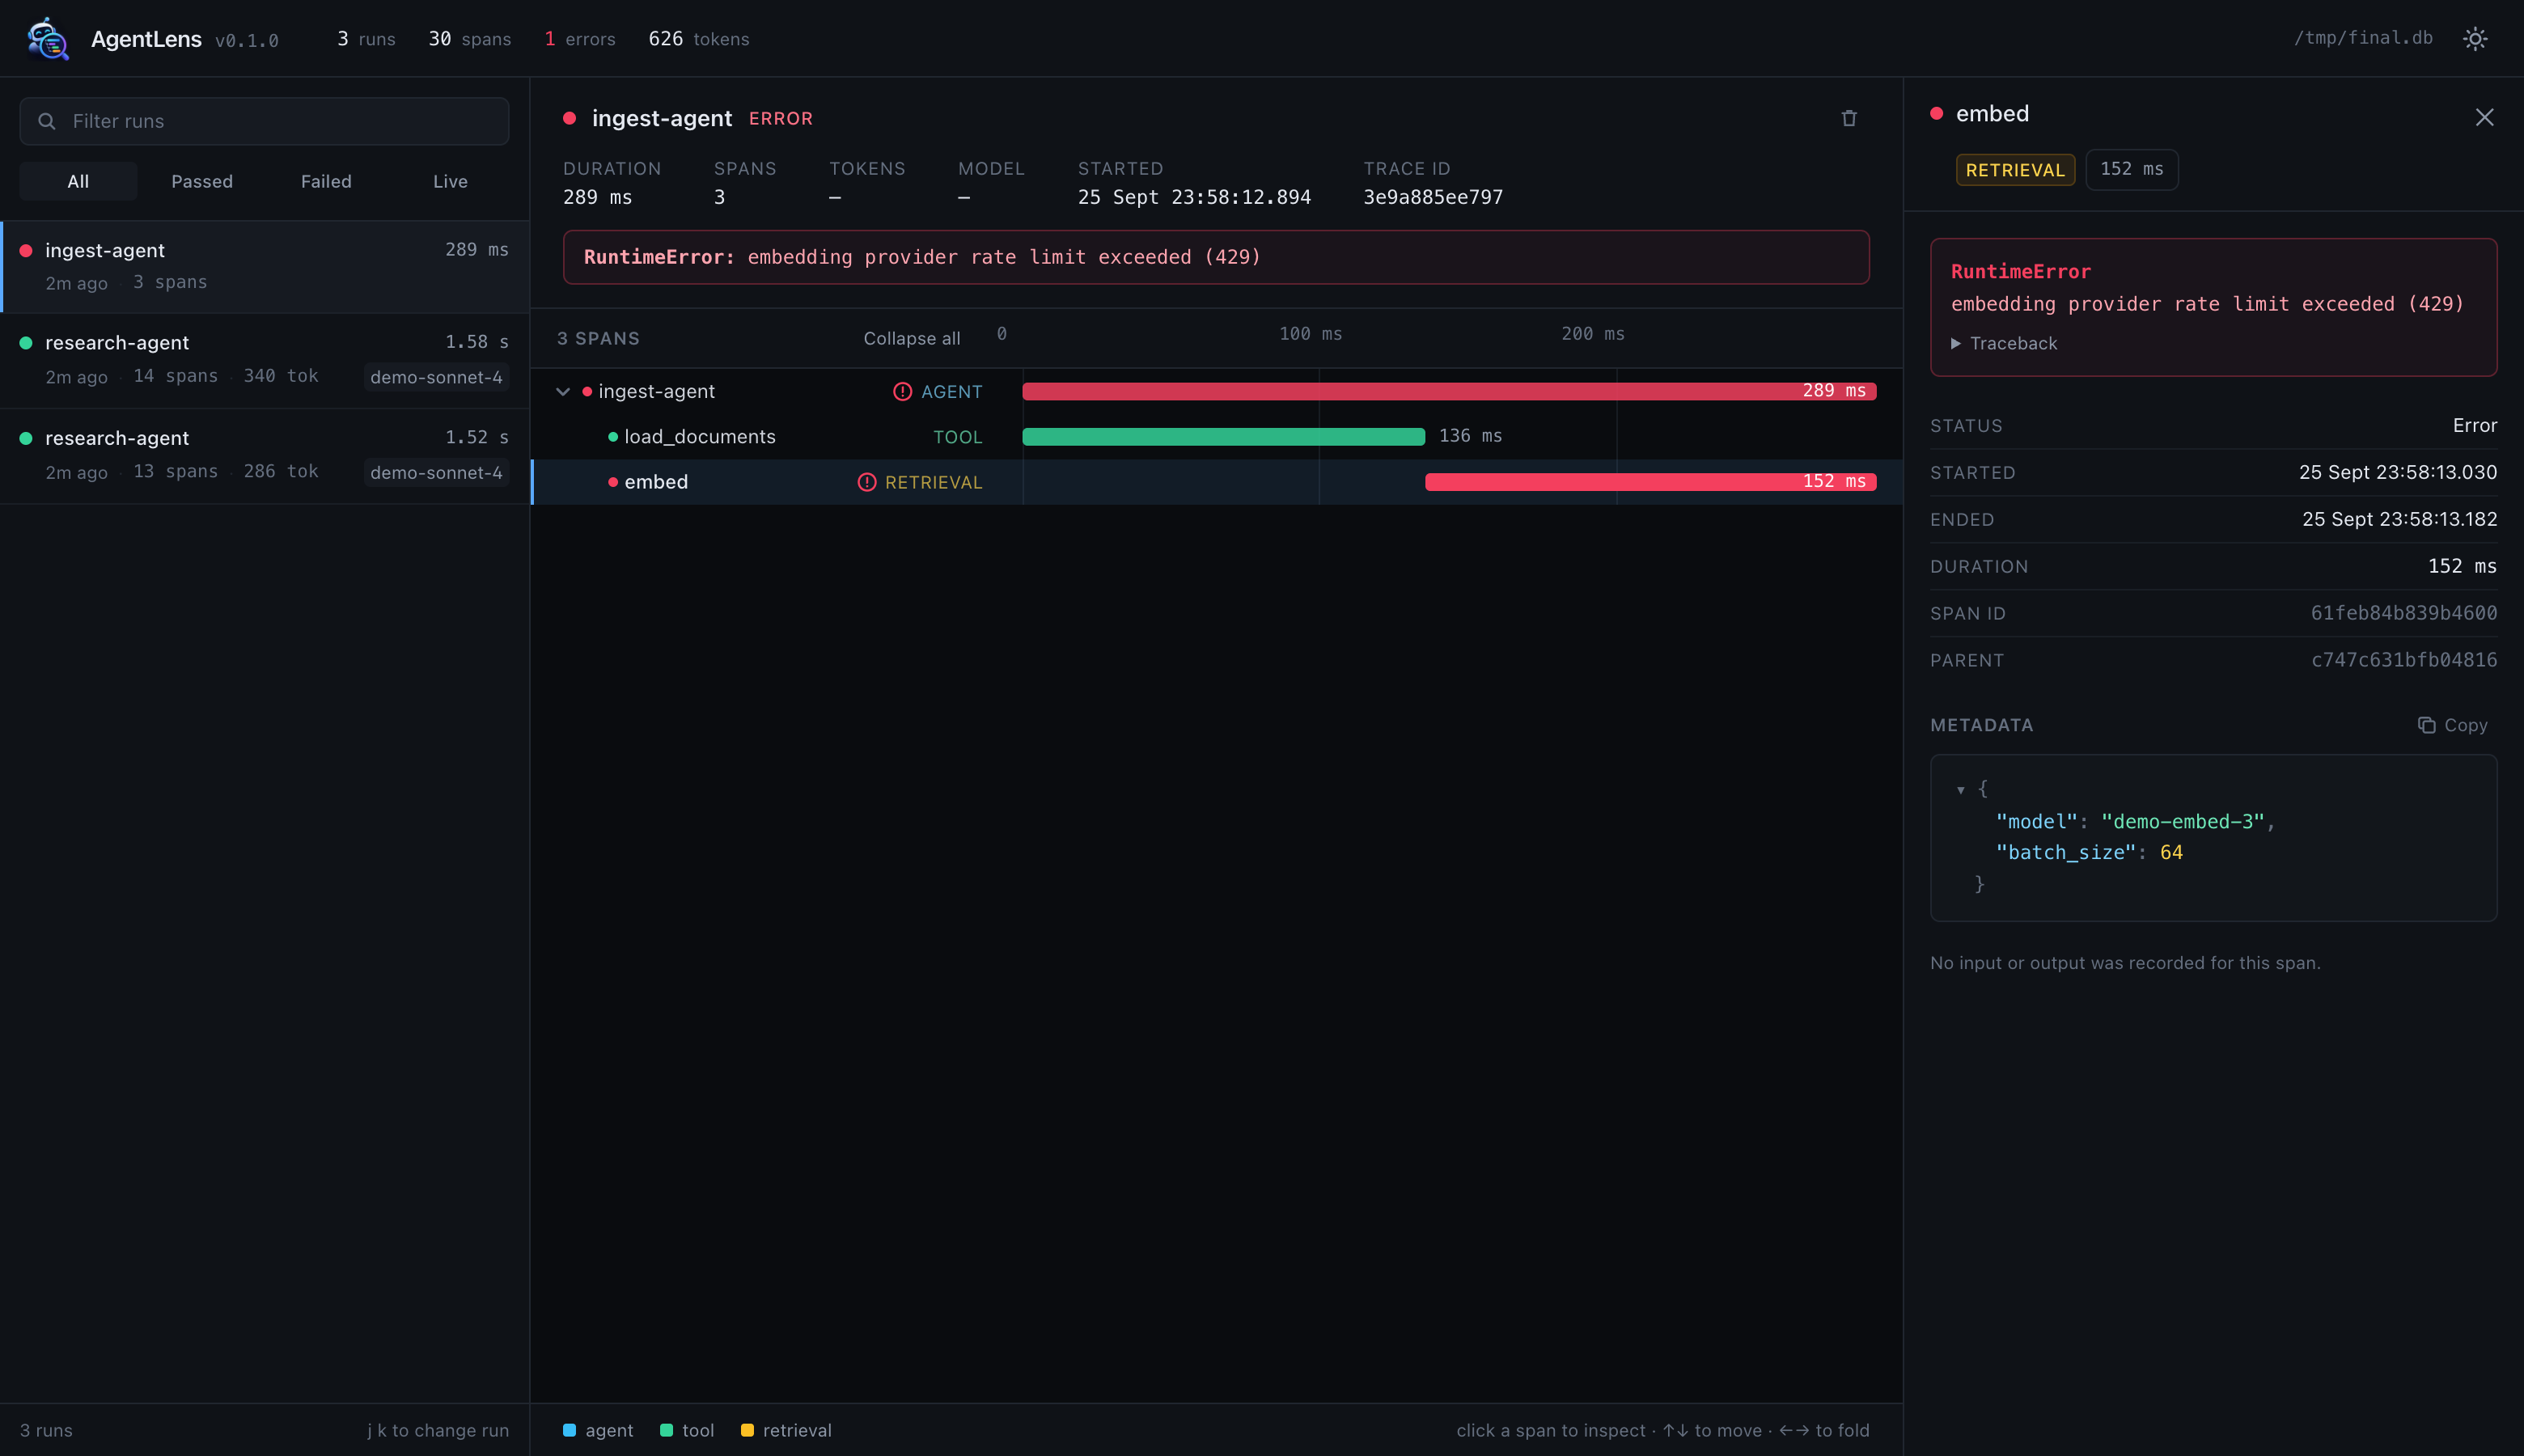The image size is (2524, 1456).
Task: Click the 152 ms embed timeline bar
Action: tap(1650, 482)
